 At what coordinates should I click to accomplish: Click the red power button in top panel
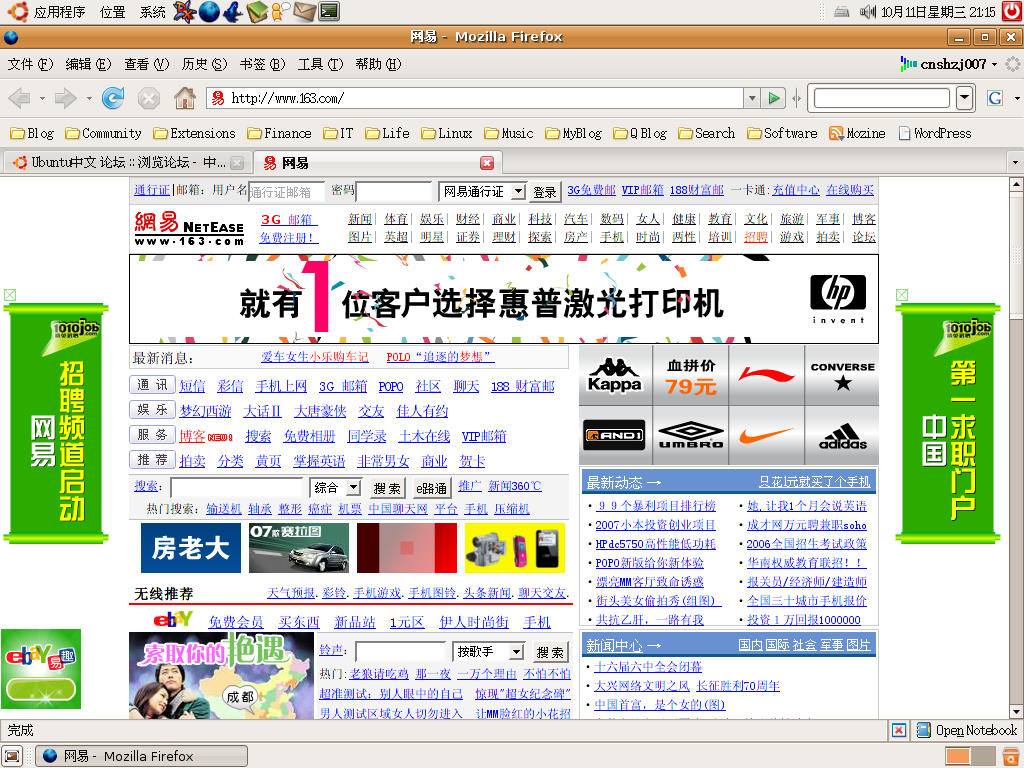1012,11
